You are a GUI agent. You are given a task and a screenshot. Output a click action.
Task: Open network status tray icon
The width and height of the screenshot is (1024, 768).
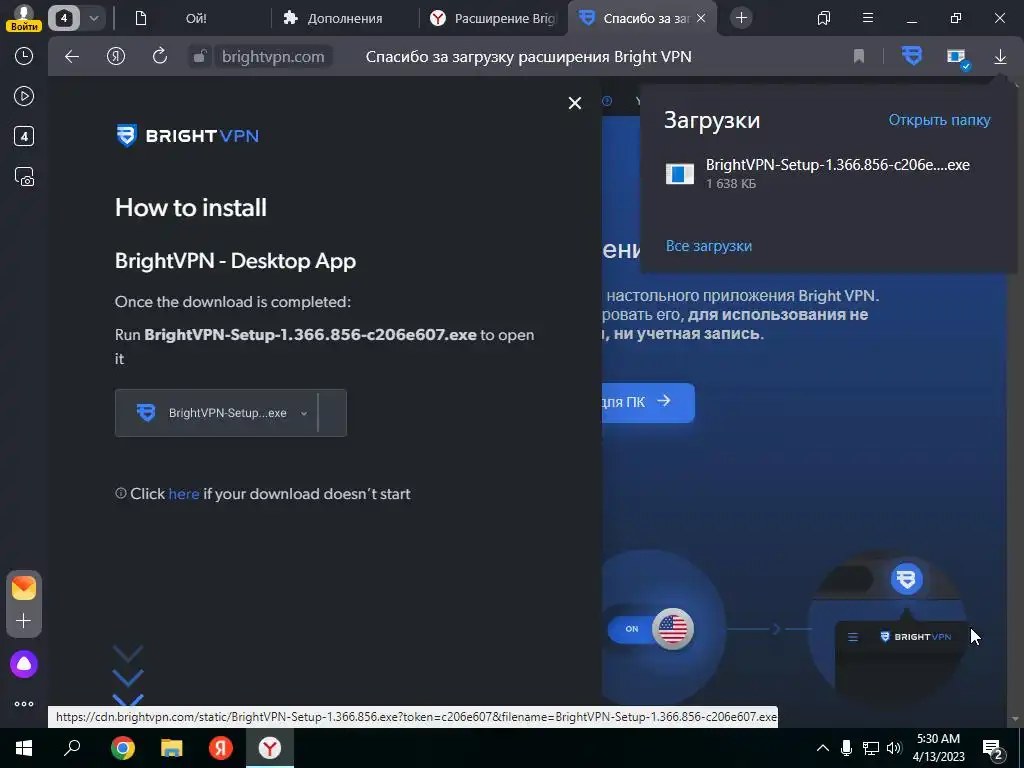click(x=871, y=748)
